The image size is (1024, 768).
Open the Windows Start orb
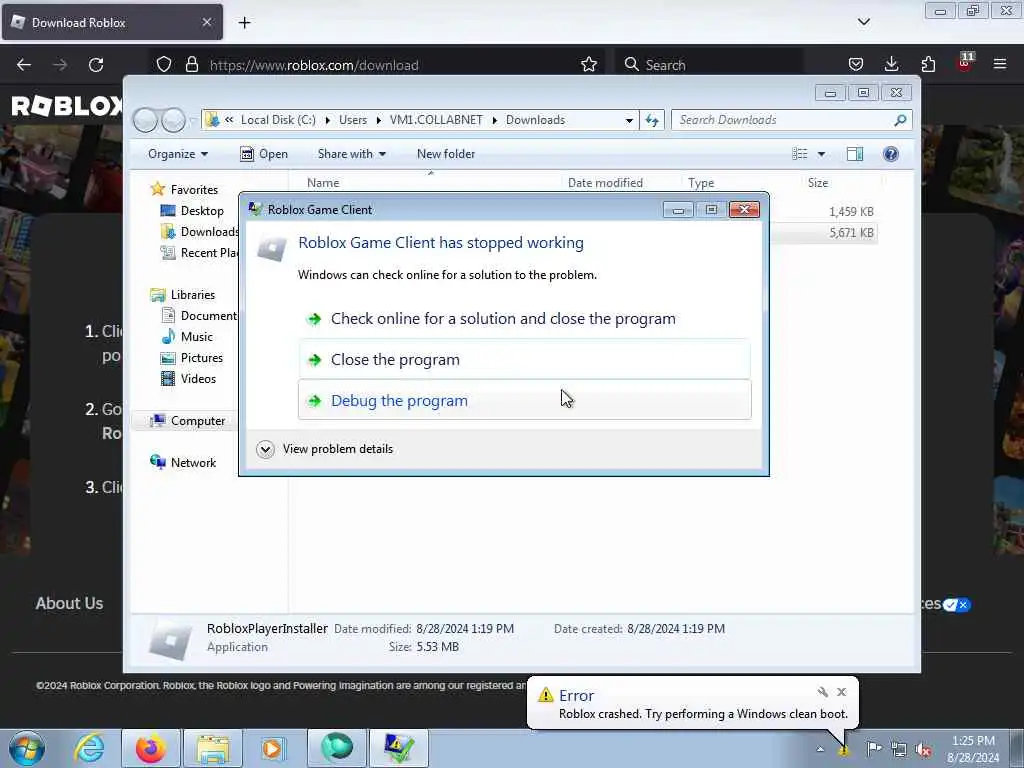[27, 748]
